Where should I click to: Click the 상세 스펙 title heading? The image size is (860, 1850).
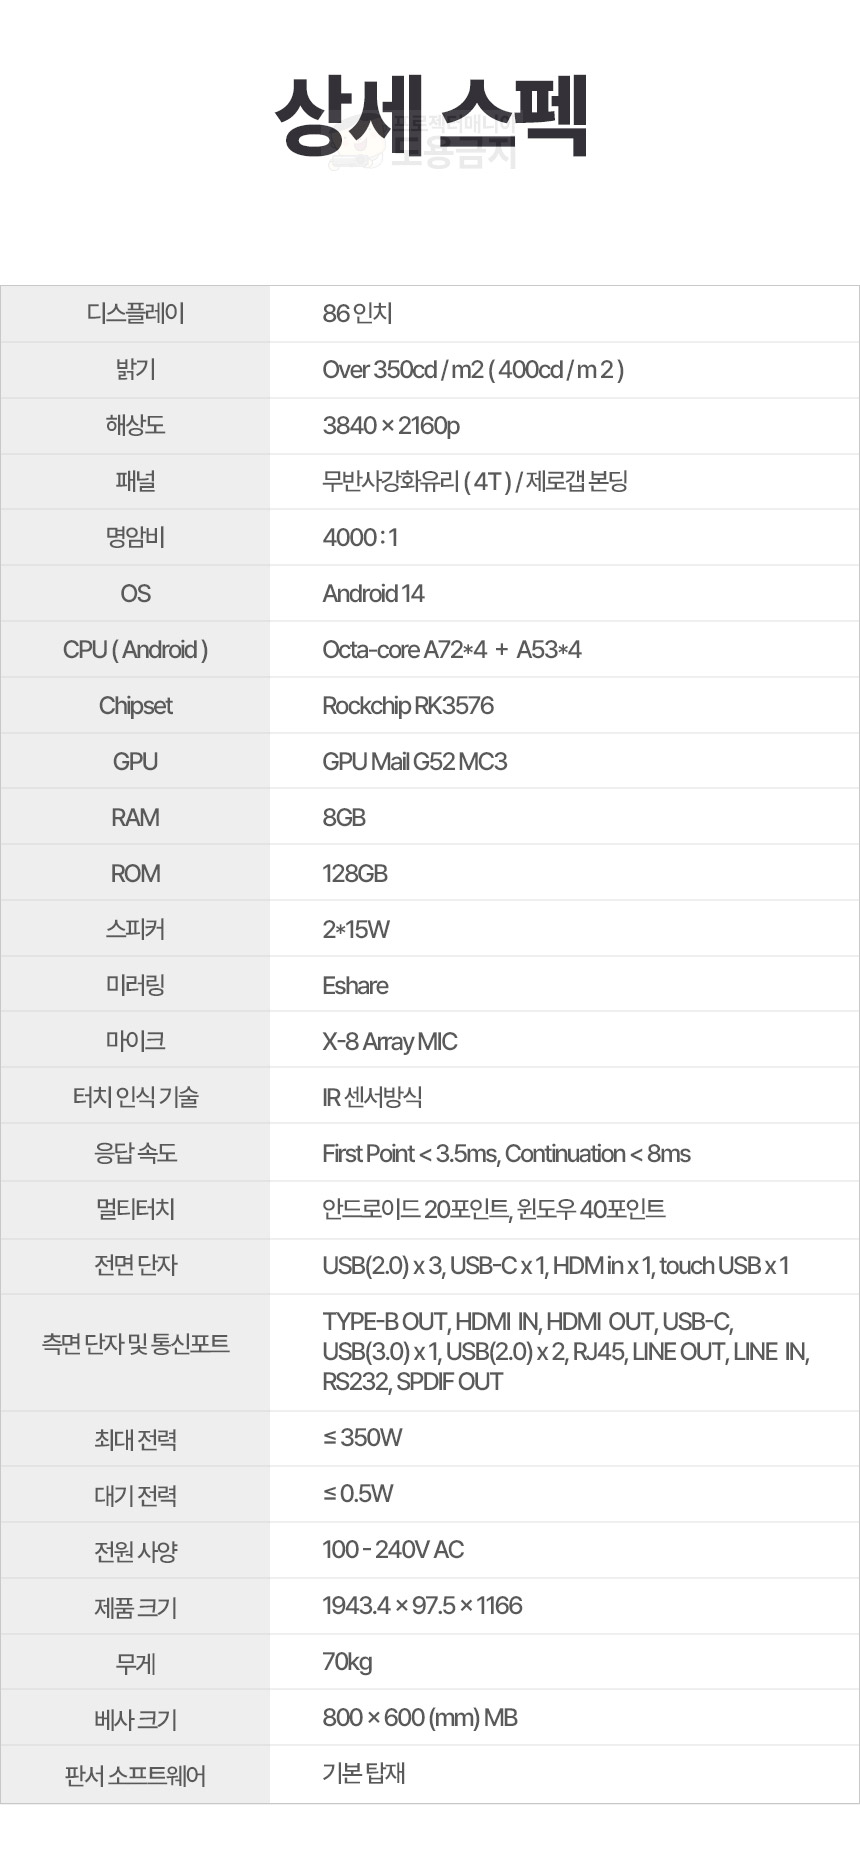430,116
